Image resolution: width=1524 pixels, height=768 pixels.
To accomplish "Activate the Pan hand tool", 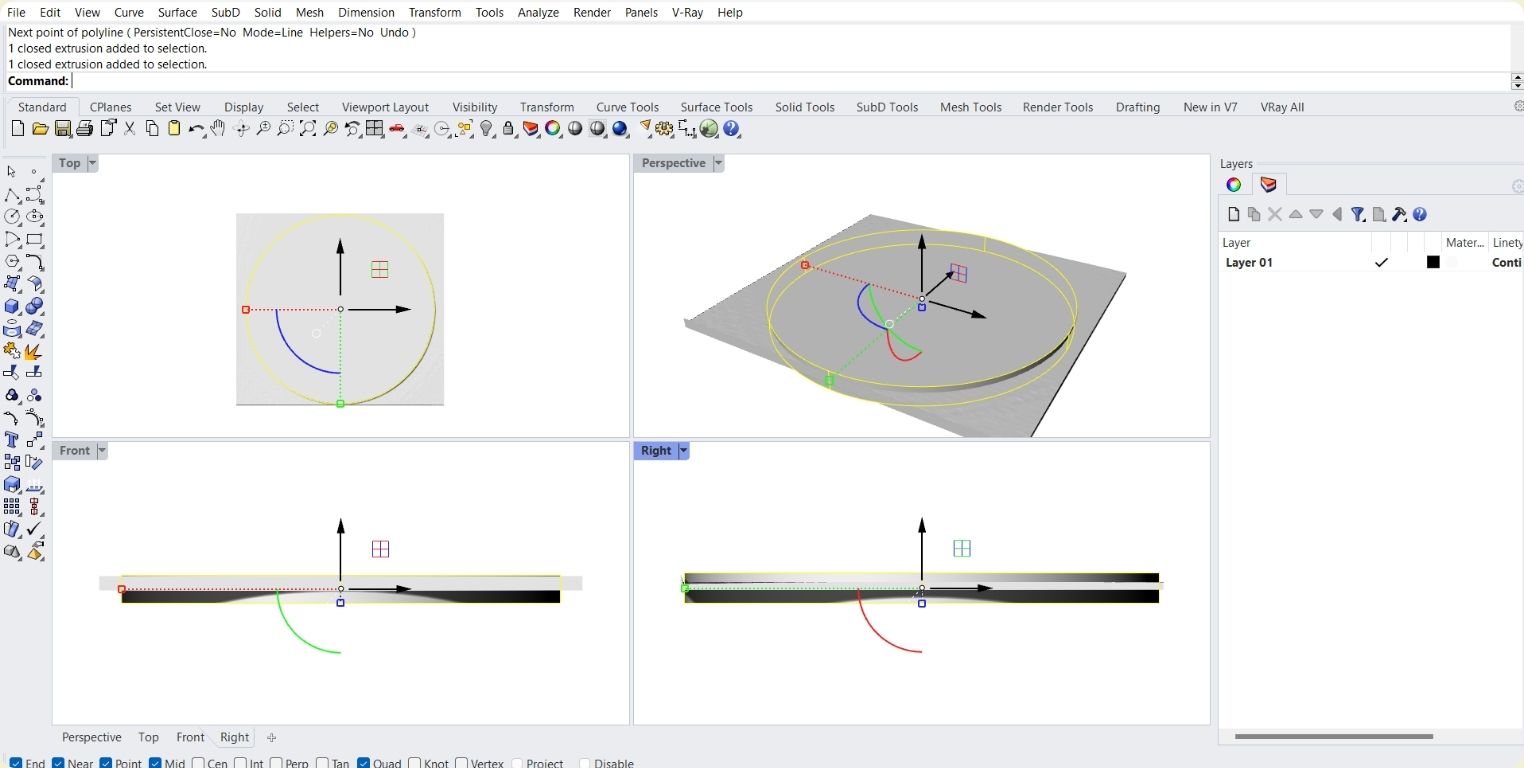I will pyautogui.click(x=218, y=129).
